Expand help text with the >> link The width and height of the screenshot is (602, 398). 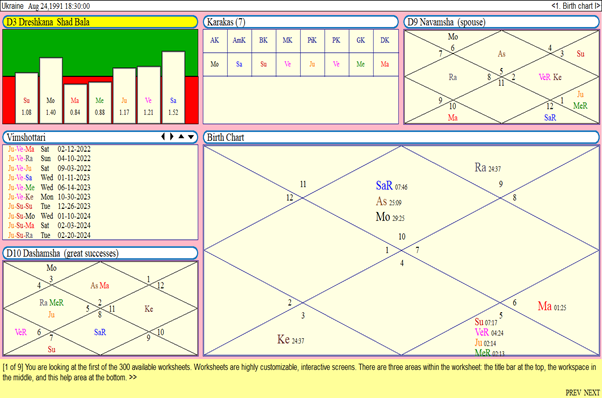[x=132, y=378]
